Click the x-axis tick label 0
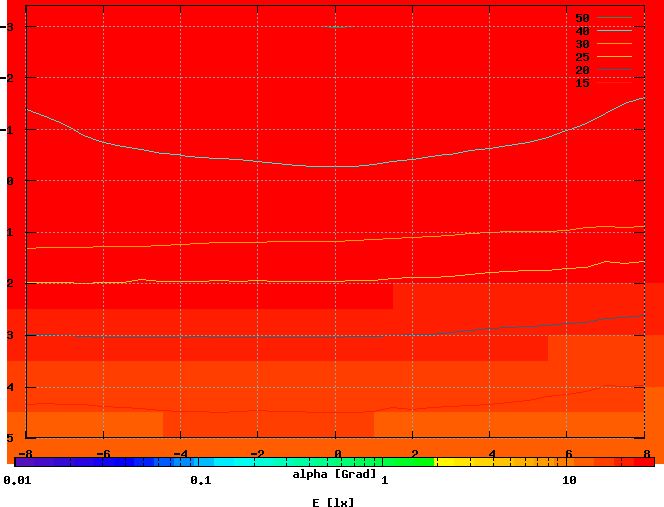664x507 pixels. coord(337,453)
